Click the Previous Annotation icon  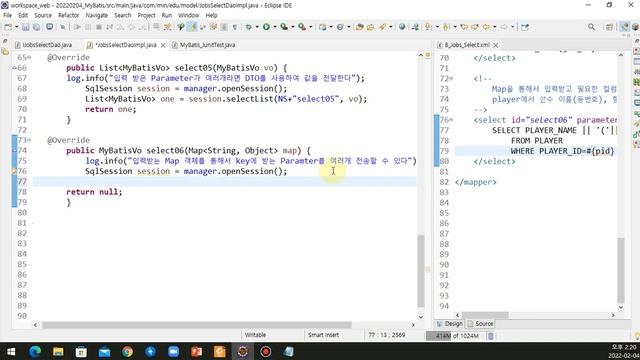pyautogui.click(x=446, y=27)
